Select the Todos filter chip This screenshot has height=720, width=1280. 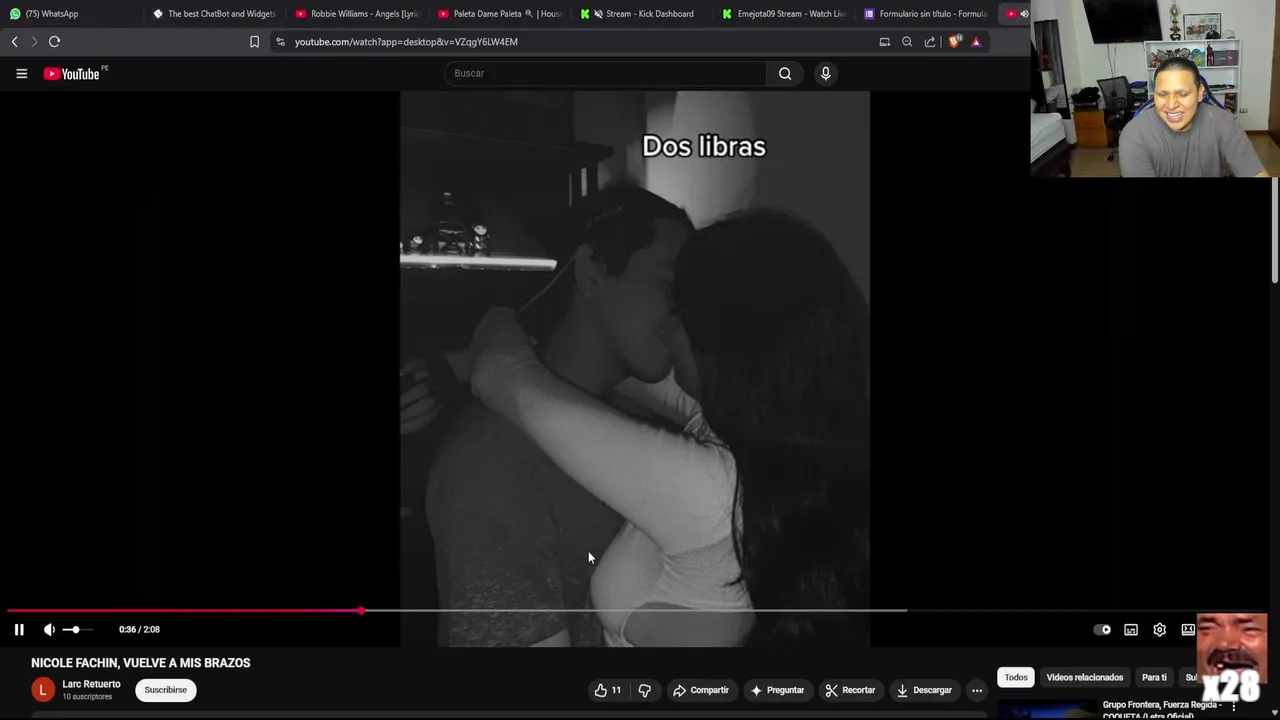1016,677
